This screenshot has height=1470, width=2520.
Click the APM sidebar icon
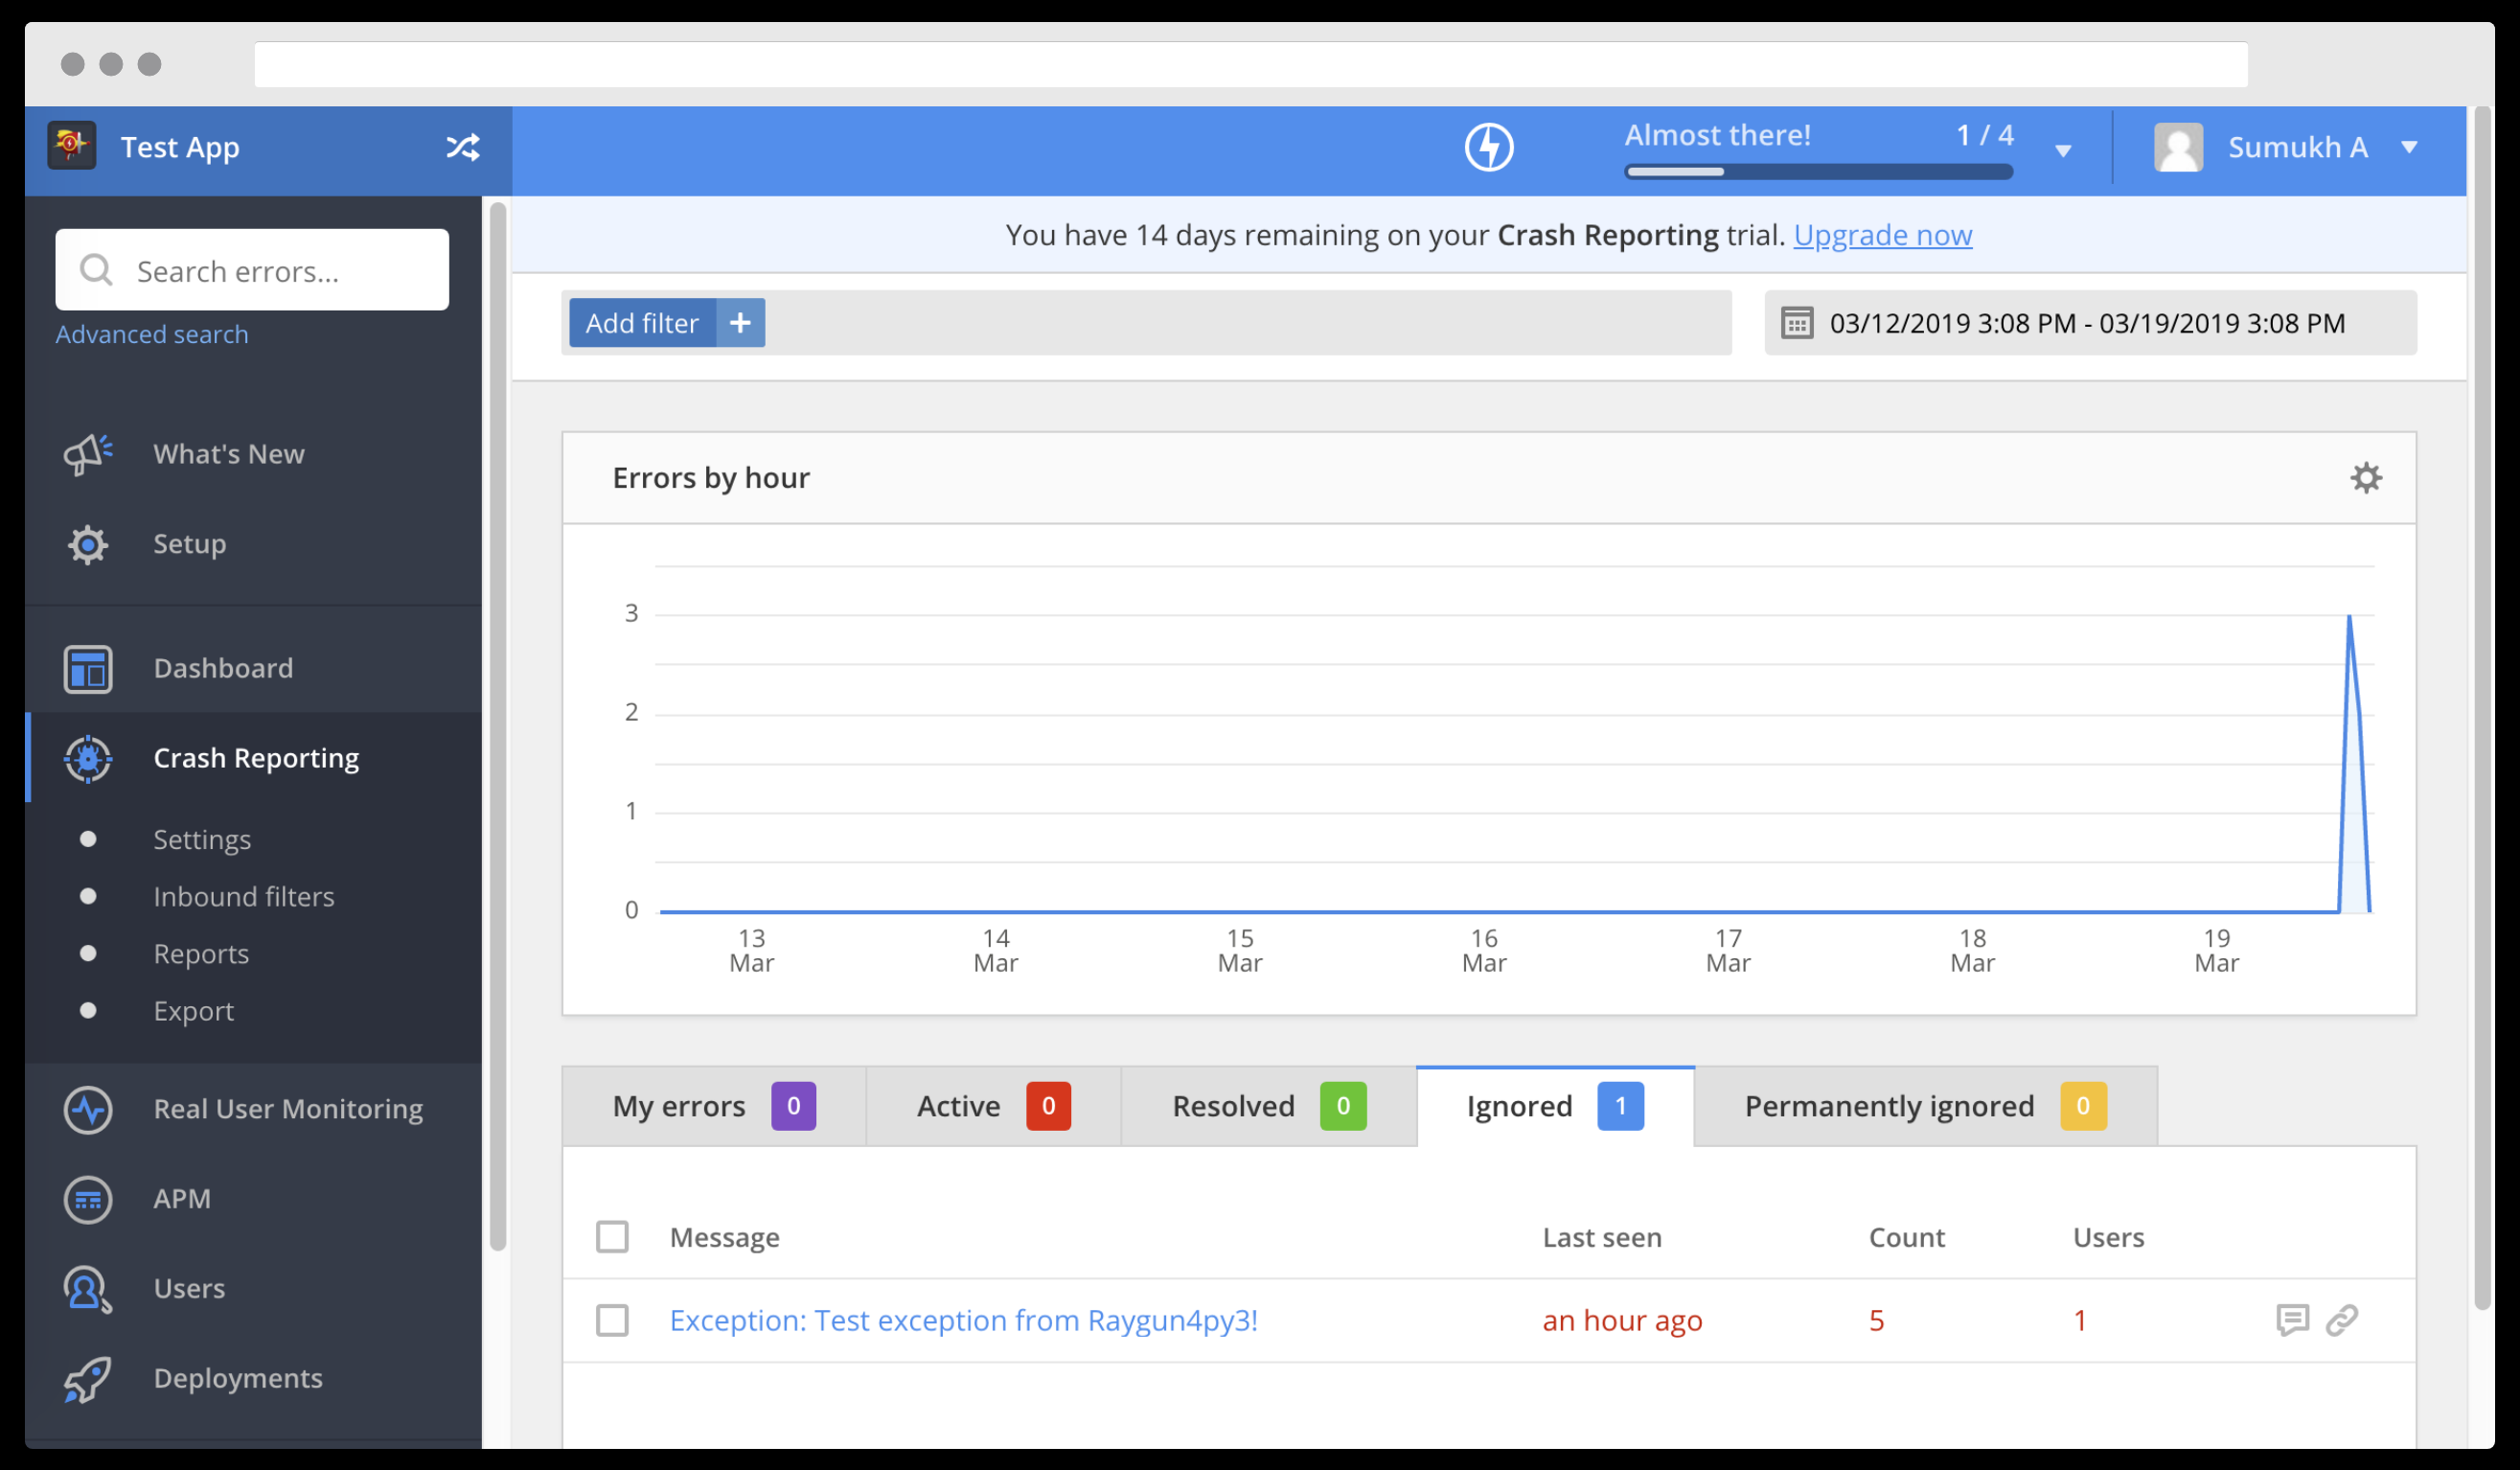point(88,1198)
